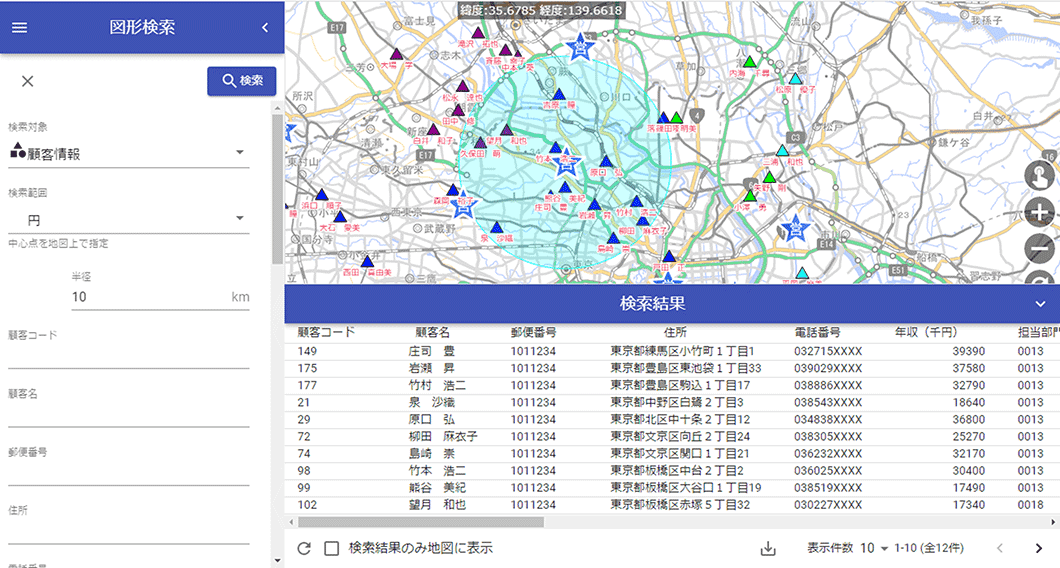Viewport: 1060px width, 568px height.
Task: Open the 検索範囲 円 dropdown
Action: [128, 219]
